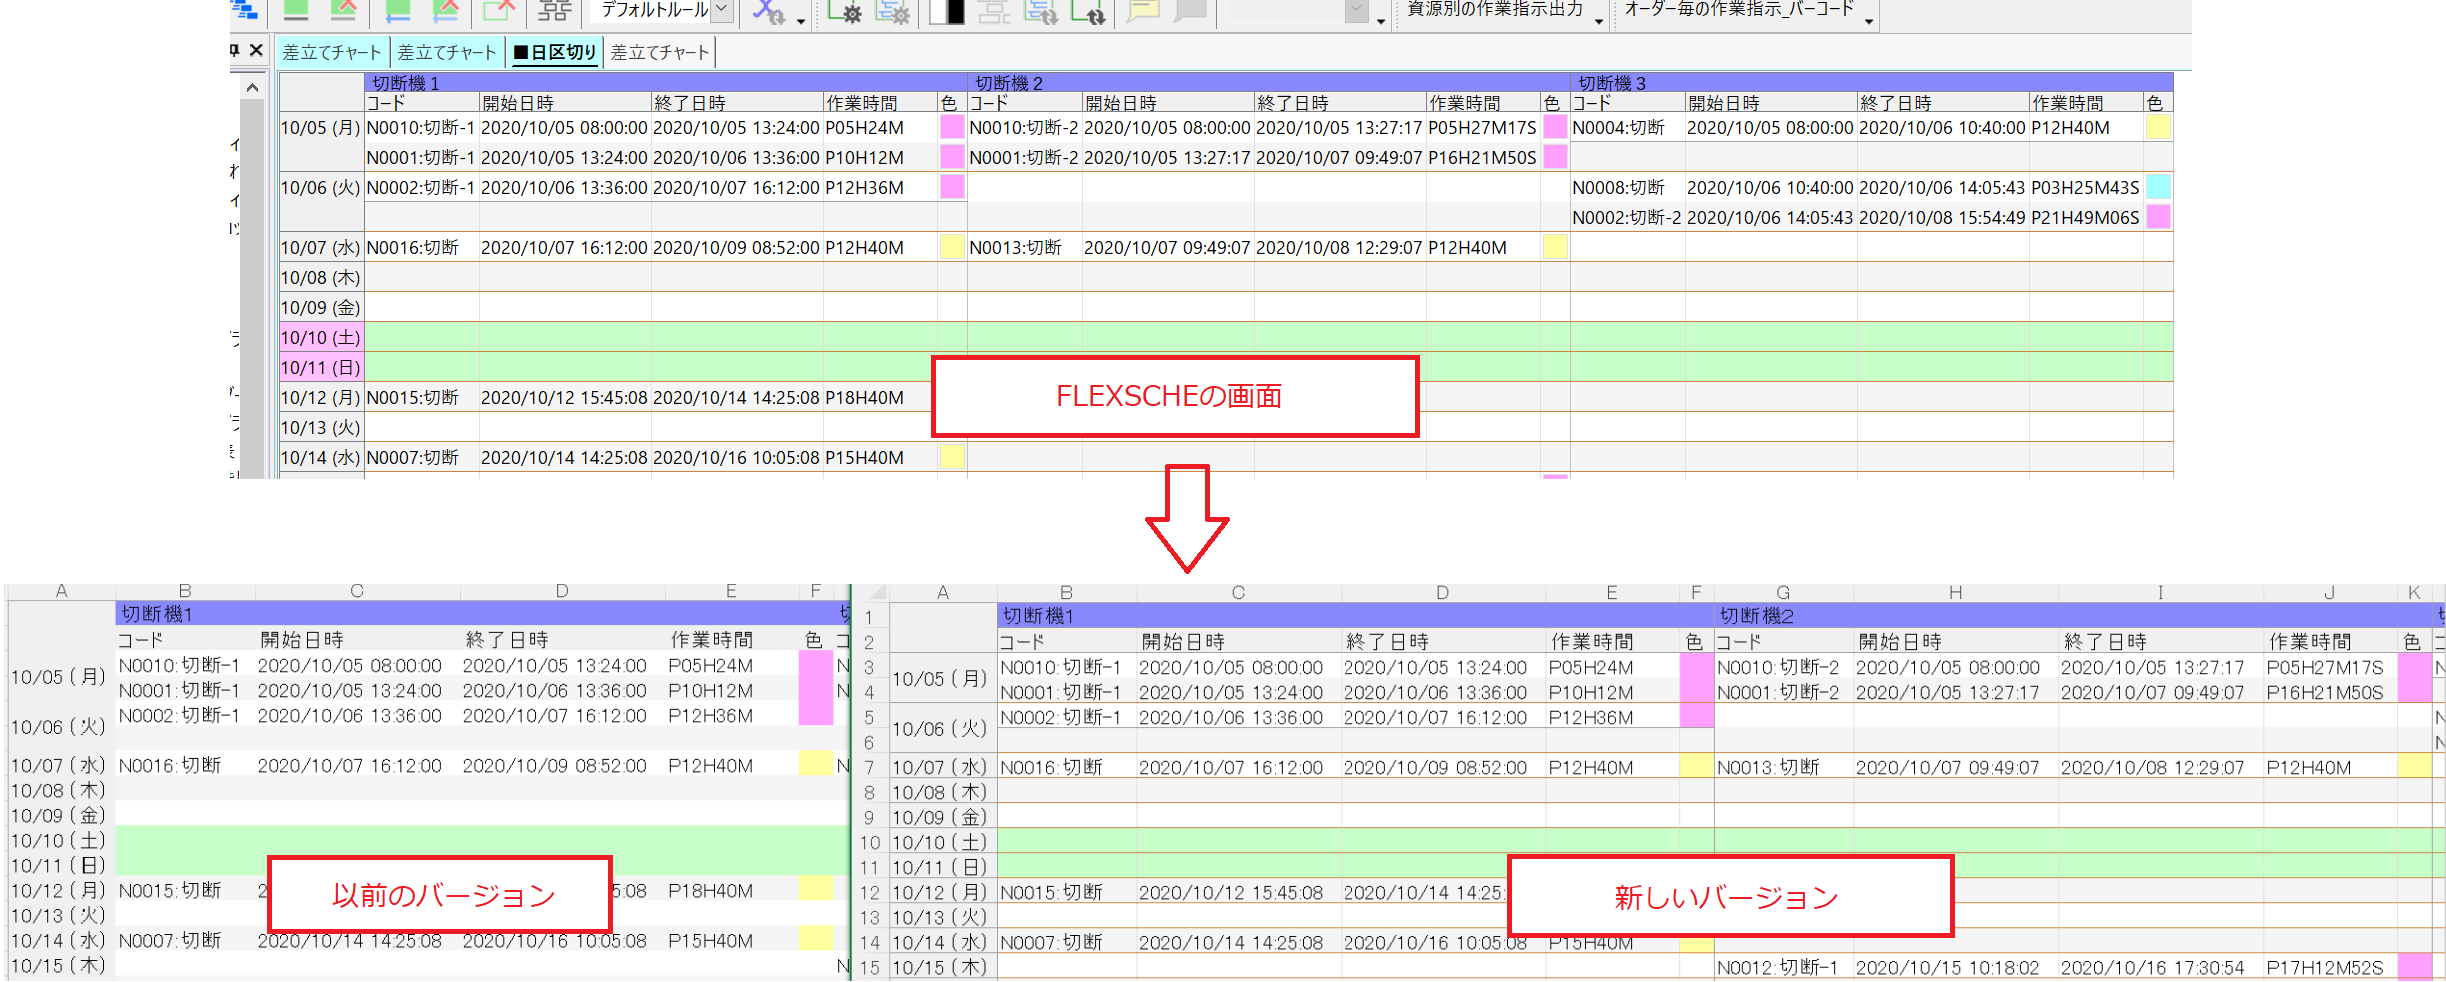
Task: Click the gray speech bubble icon
Action: click(1190, 11)
